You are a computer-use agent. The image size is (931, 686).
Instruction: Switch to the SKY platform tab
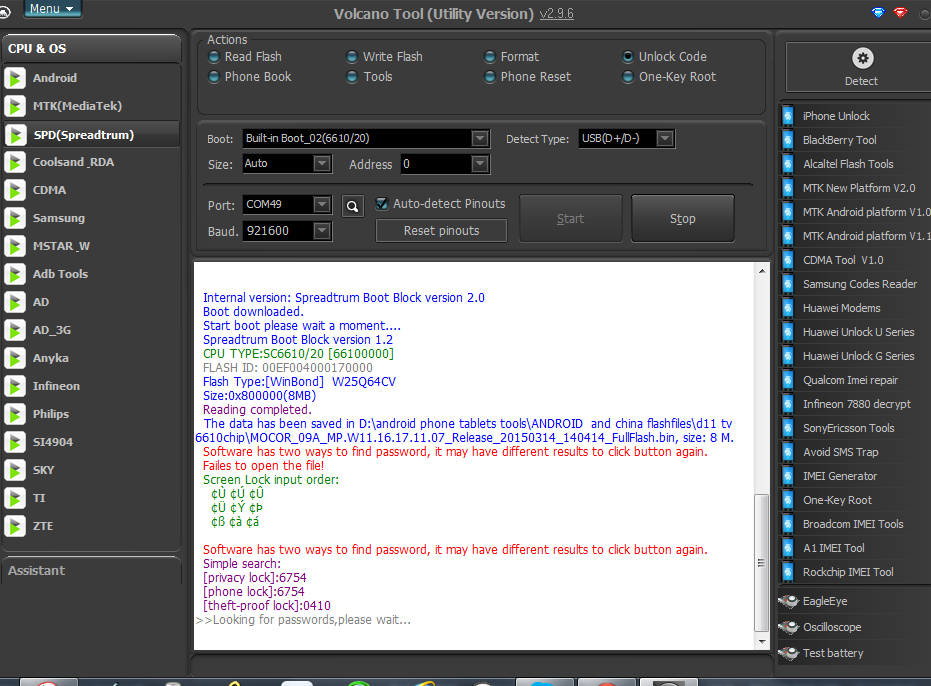click(91, 470)
